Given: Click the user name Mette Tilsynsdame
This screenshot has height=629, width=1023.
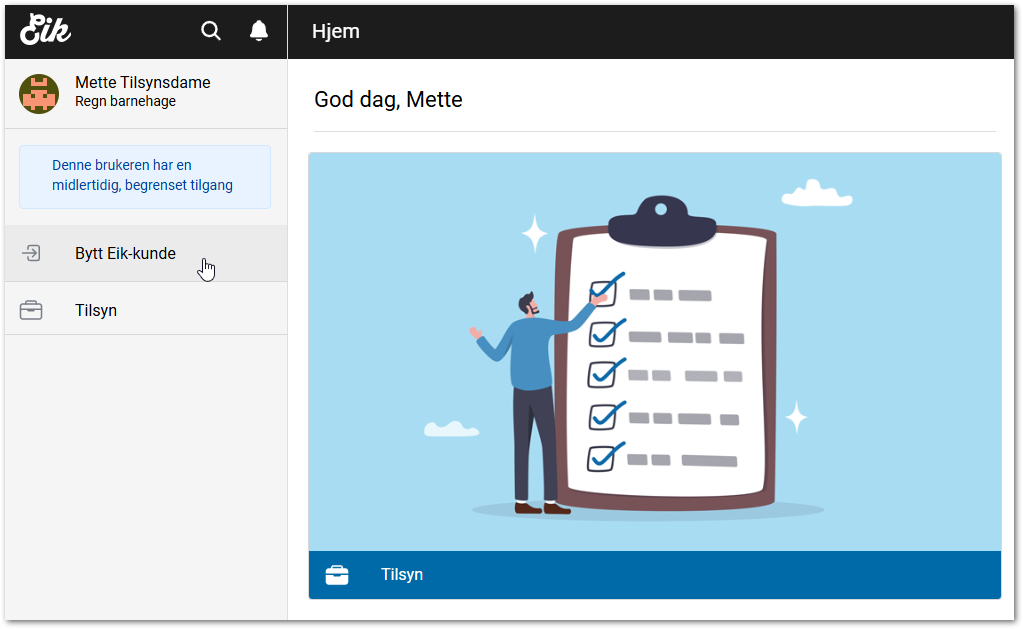Looking at the screenshot, I should point(142,83).
